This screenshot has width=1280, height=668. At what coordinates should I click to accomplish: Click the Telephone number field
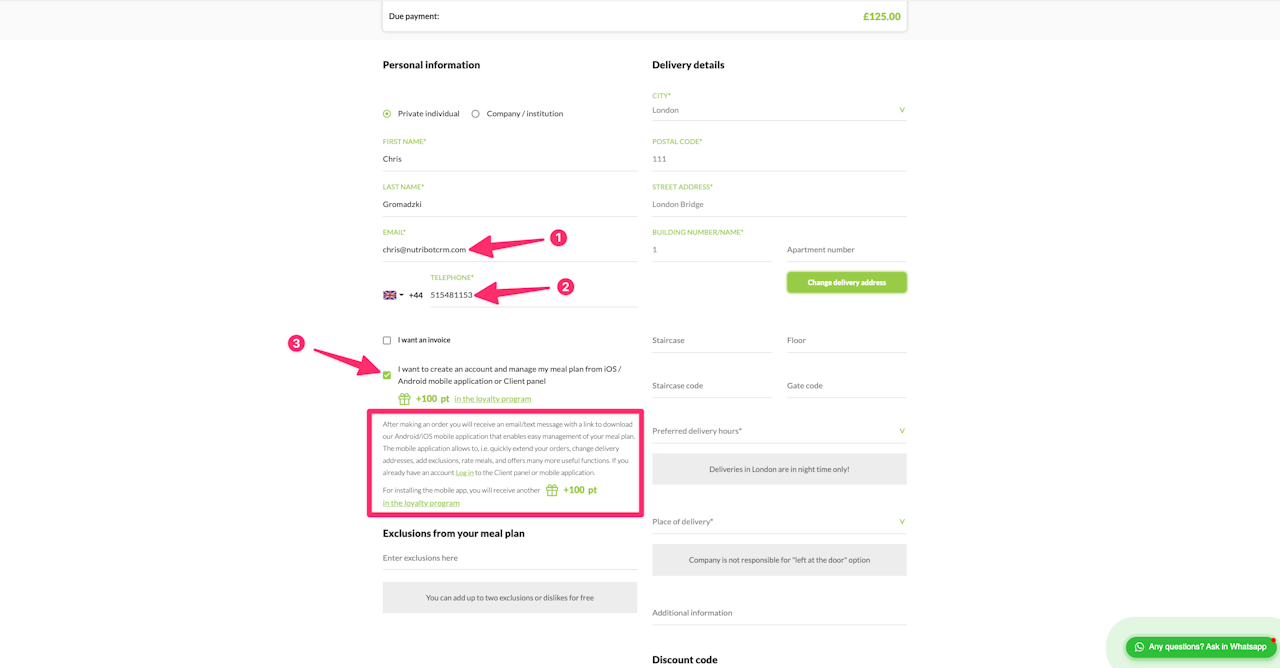532,295
